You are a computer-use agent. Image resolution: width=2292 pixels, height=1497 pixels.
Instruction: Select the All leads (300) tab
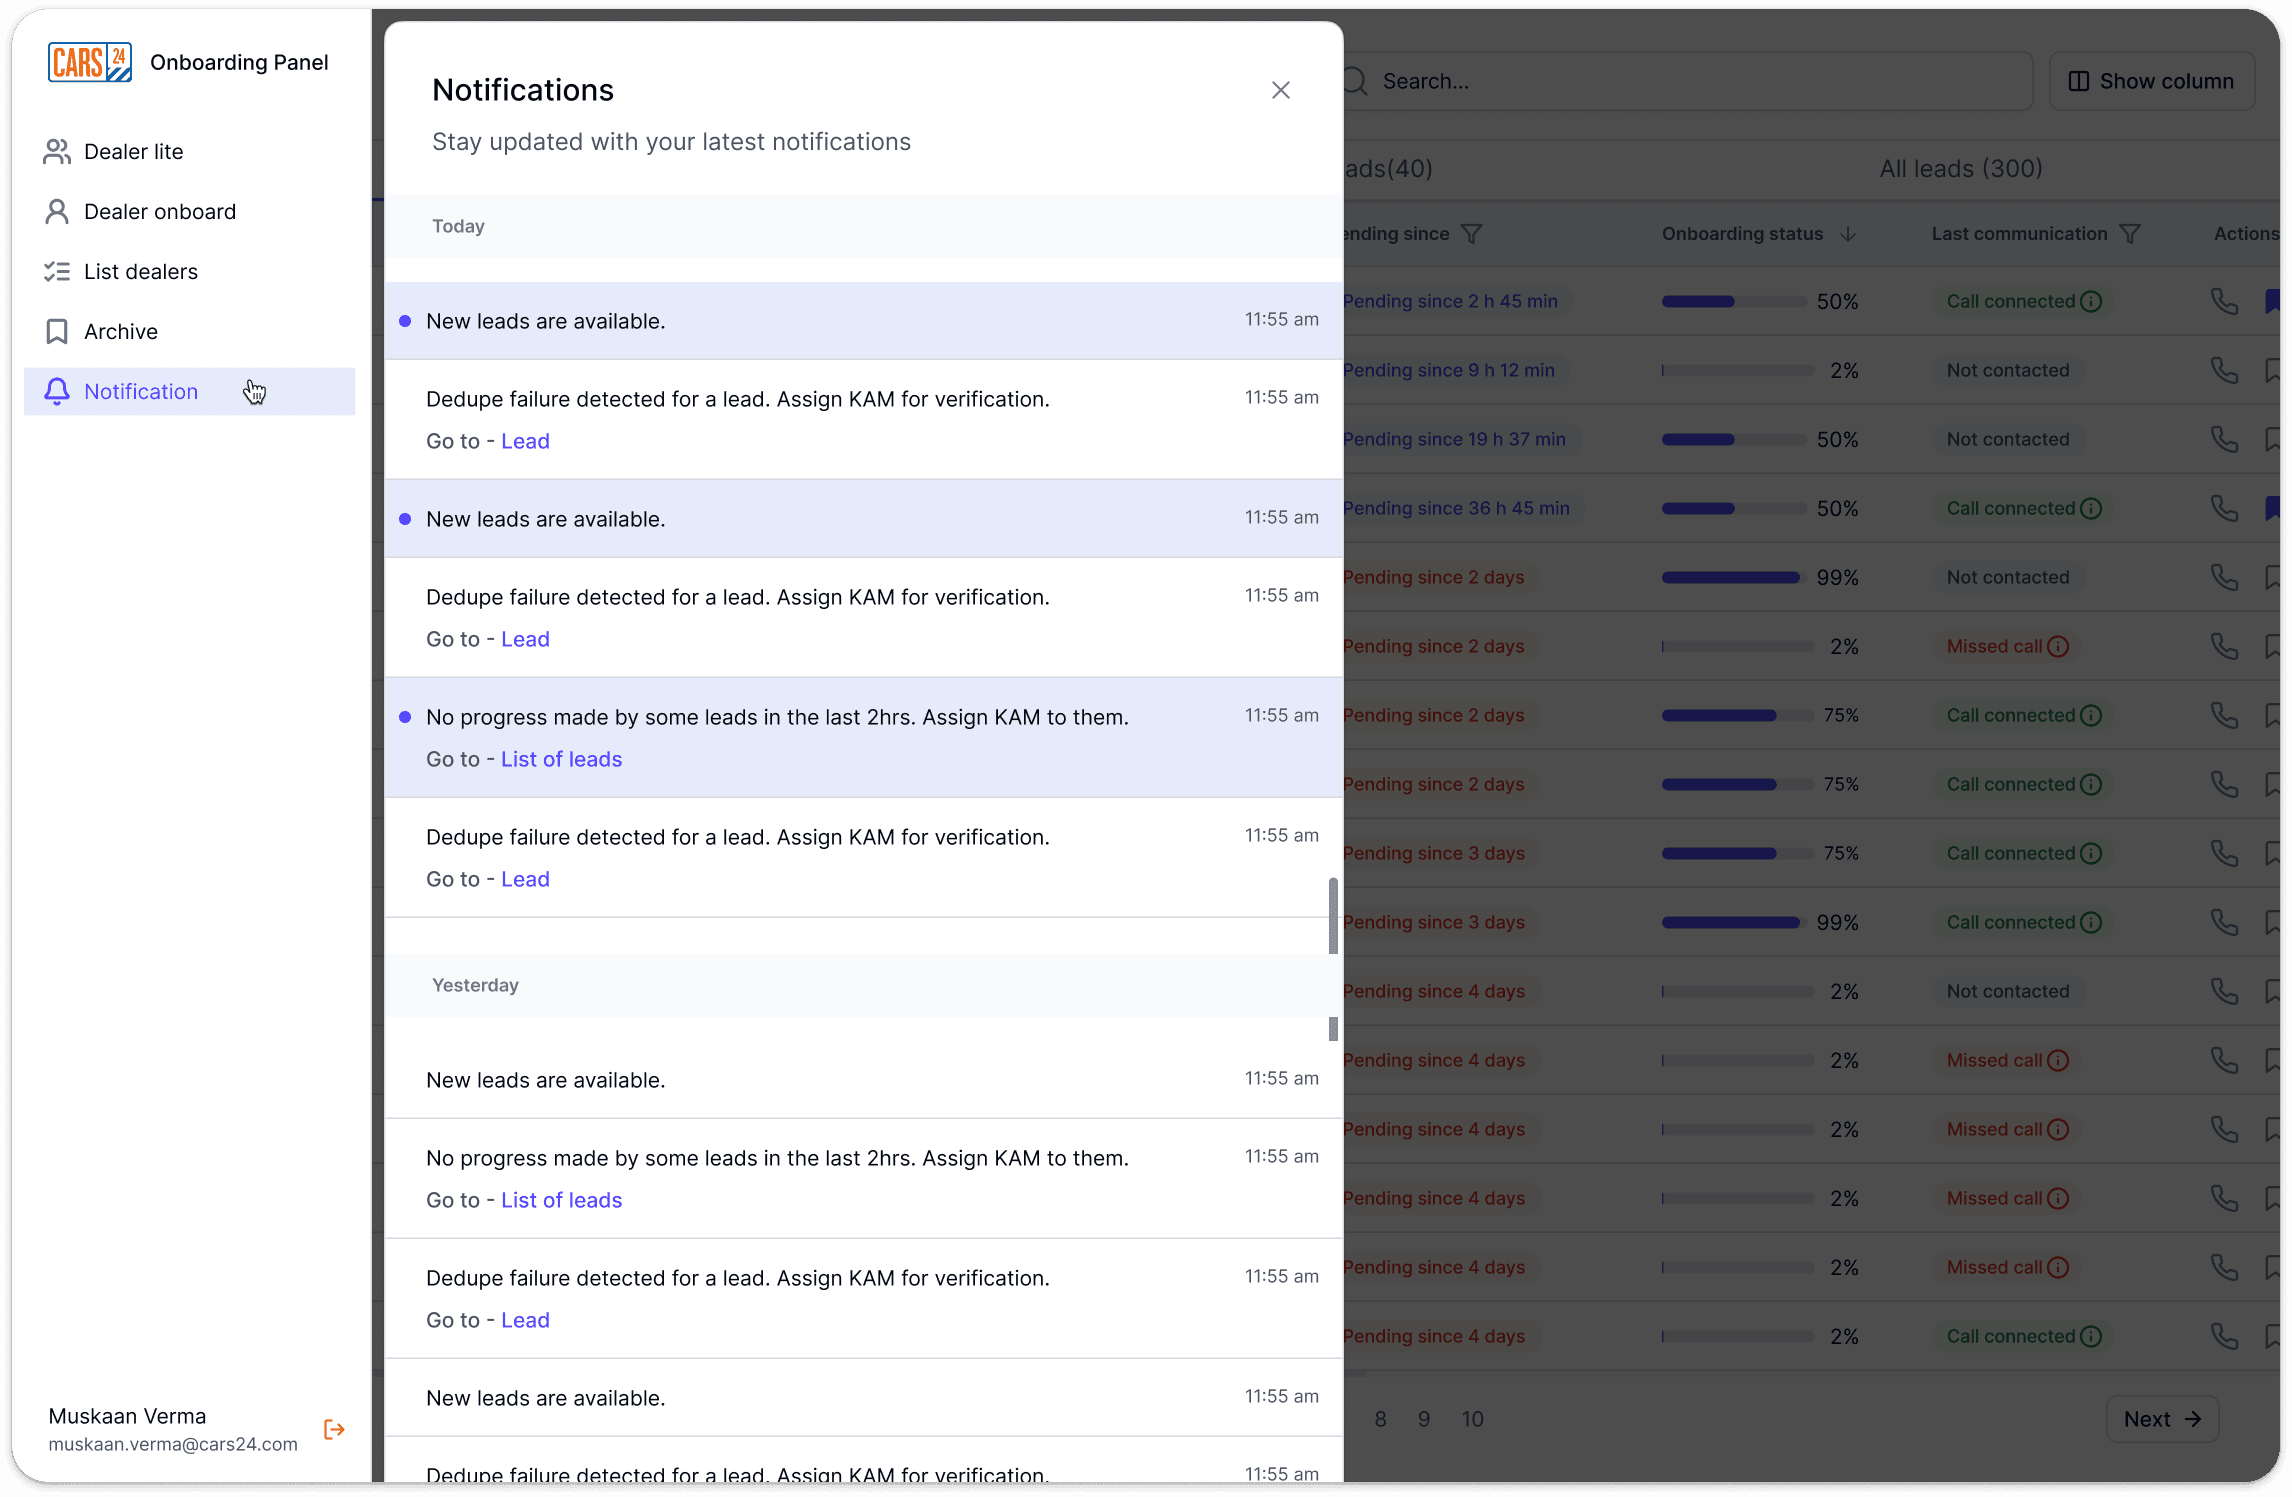(1960, 168)
